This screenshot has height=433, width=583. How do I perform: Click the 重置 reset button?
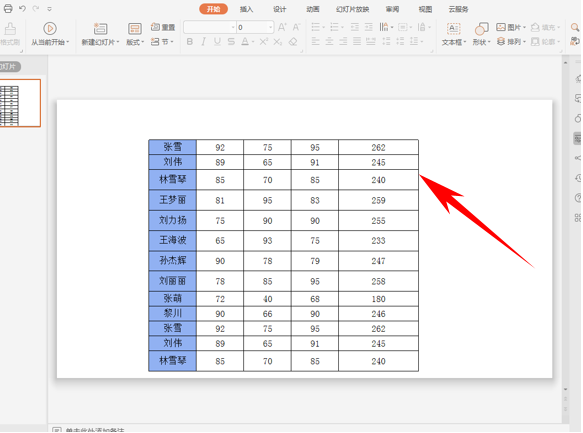point(163,27)
